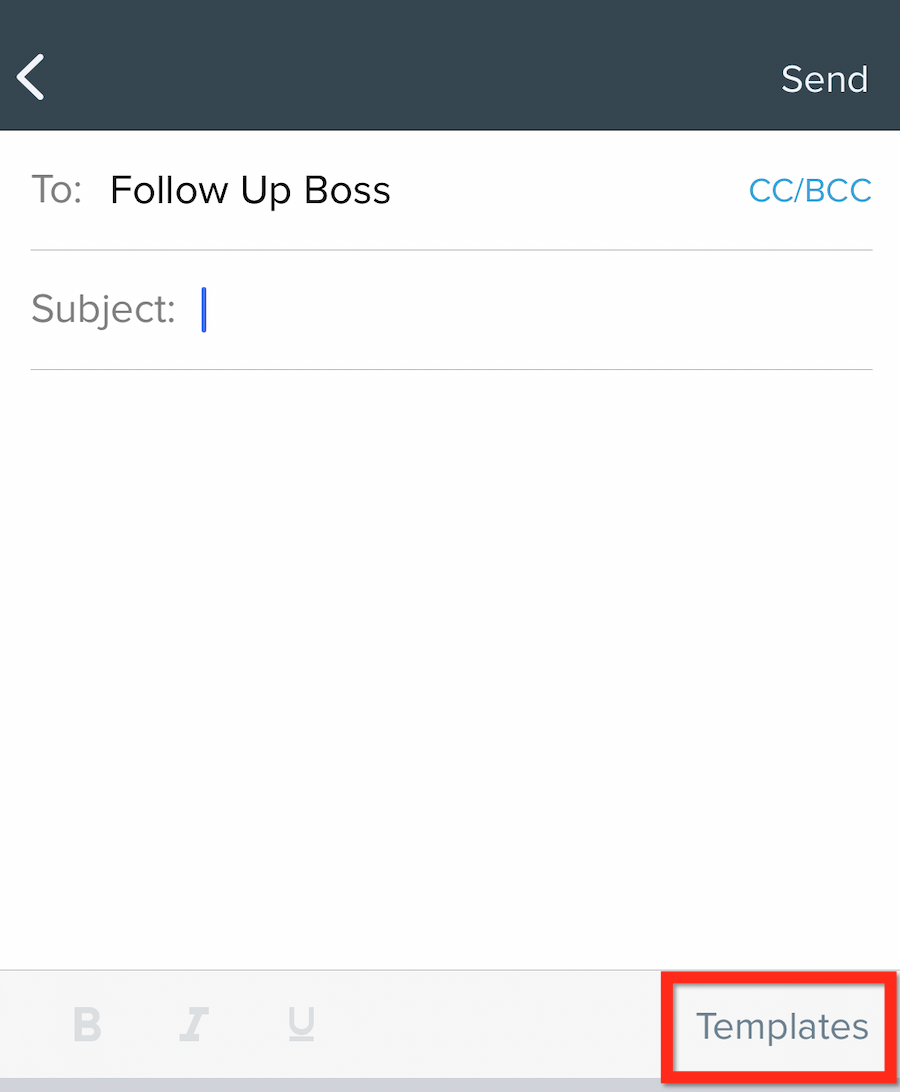Screen dimensions: 900x1092
Task: Toggle italic formatting with the I icon
Action: point(194,1024)
